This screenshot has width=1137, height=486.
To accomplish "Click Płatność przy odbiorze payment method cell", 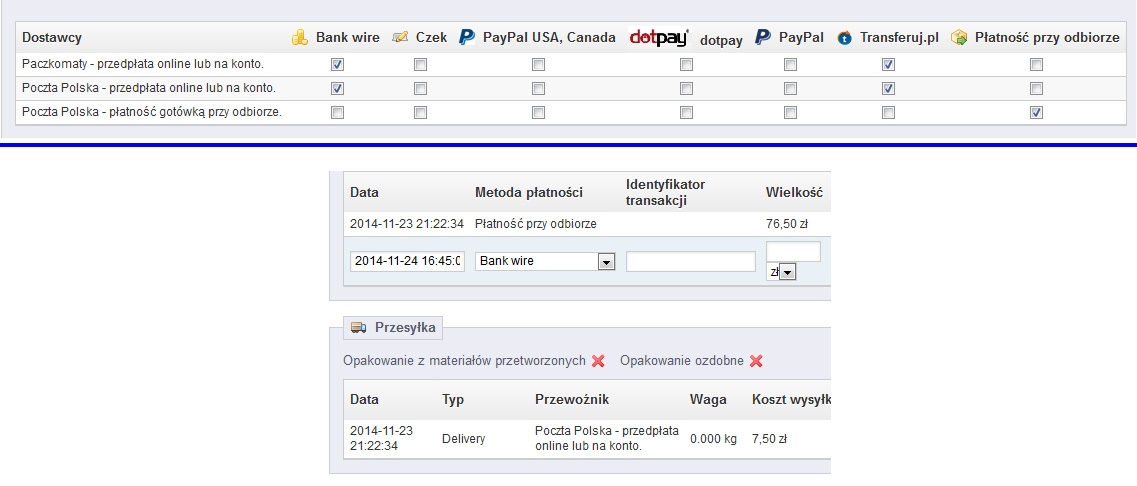I will point(536,224).
